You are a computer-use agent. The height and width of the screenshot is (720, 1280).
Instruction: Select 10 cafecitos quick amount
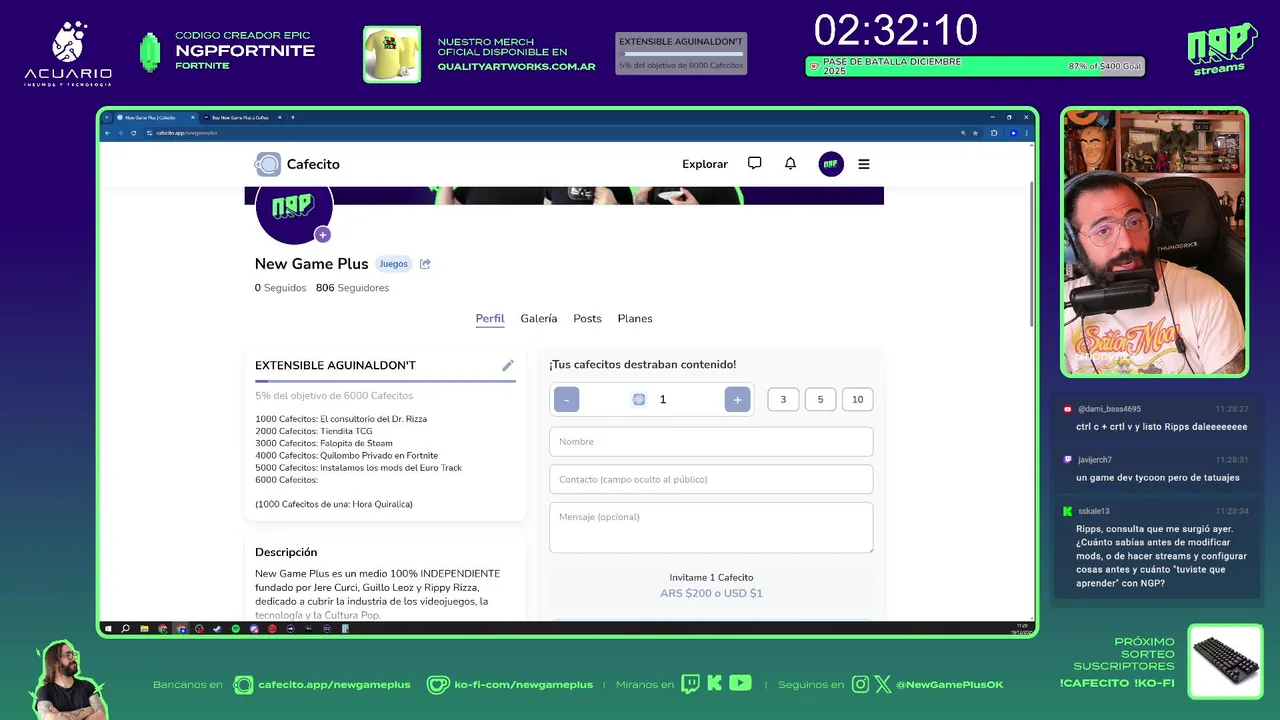pyautogui.click(x=857, y=399)
